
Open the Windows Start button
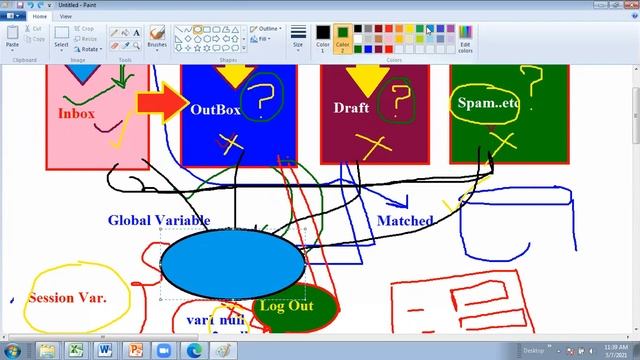13,351
